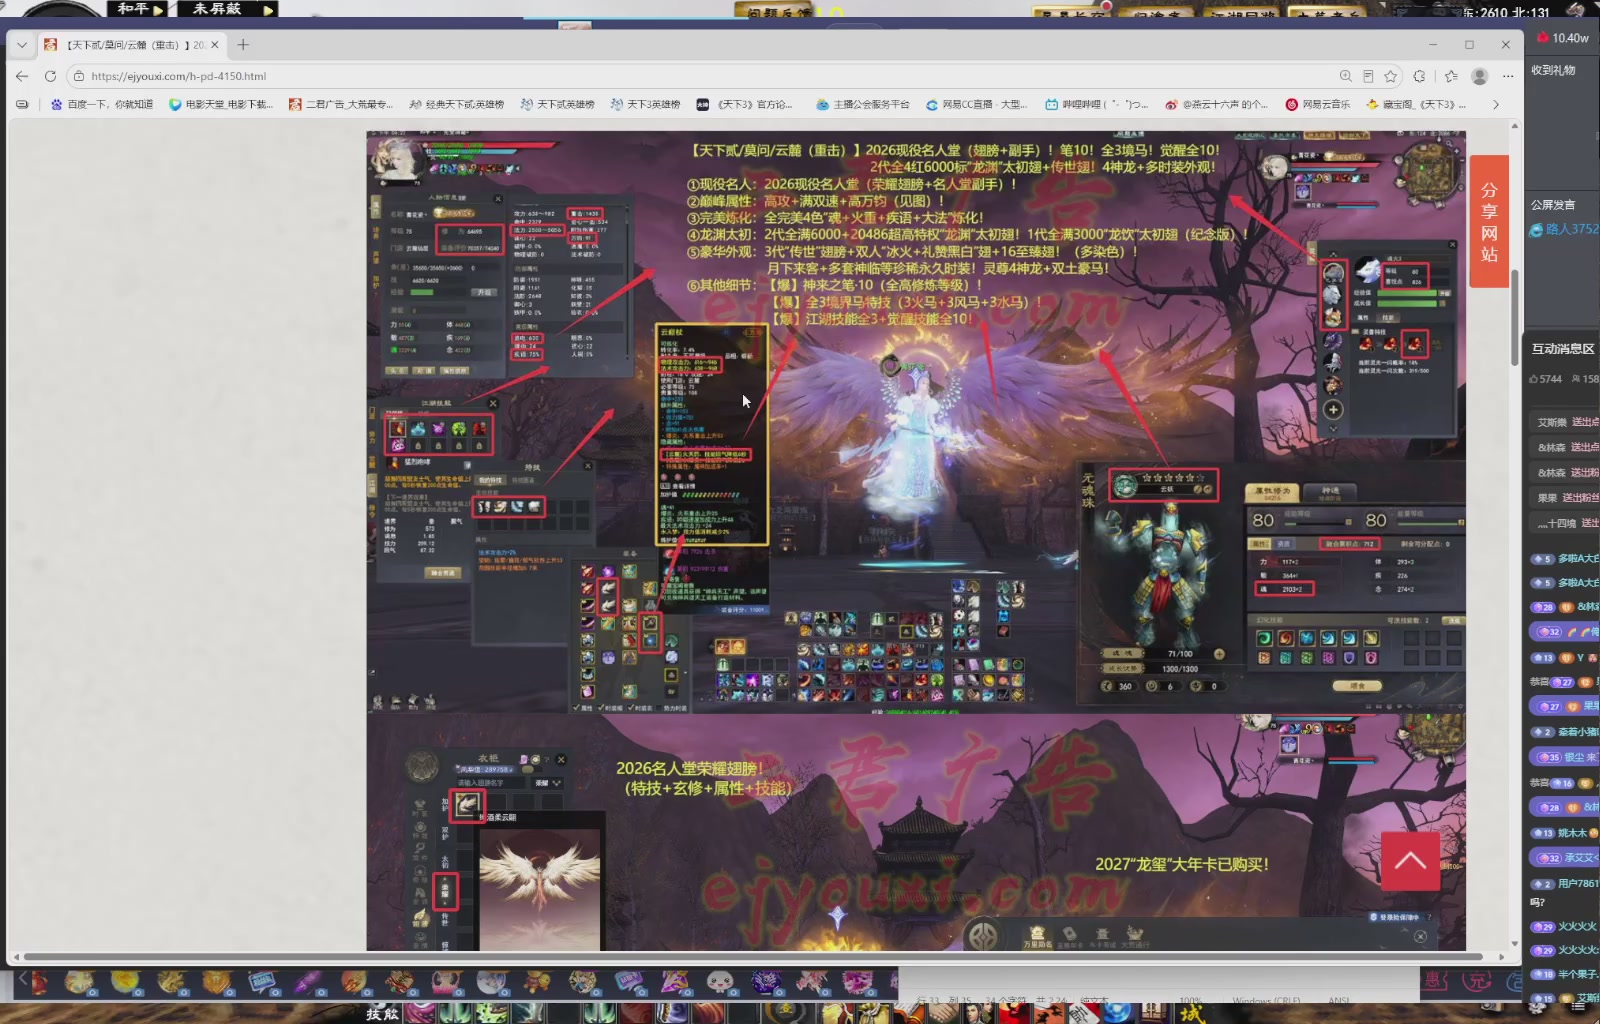
Task: Open the browser profile avatar
Action: click(x=1480, y=76)
